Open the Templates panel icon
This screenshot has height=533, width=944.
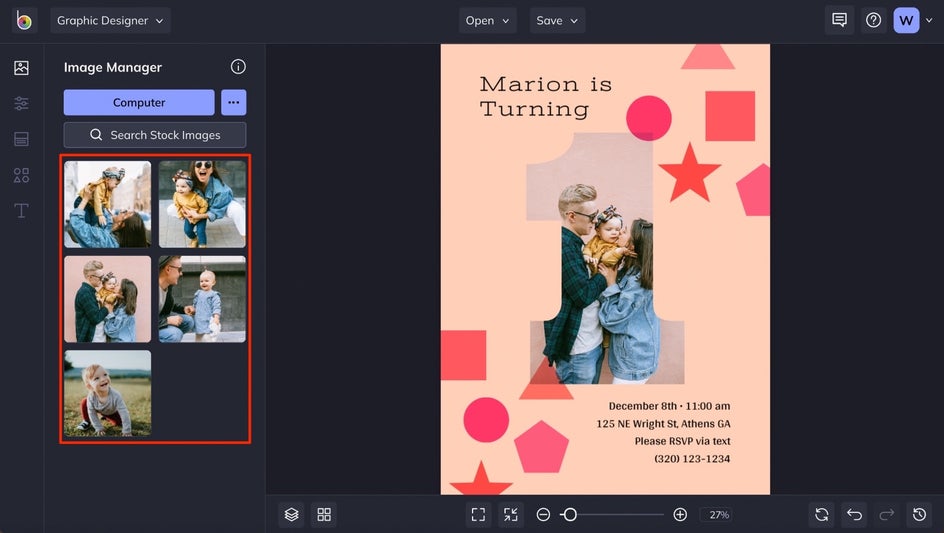[21, 139]
